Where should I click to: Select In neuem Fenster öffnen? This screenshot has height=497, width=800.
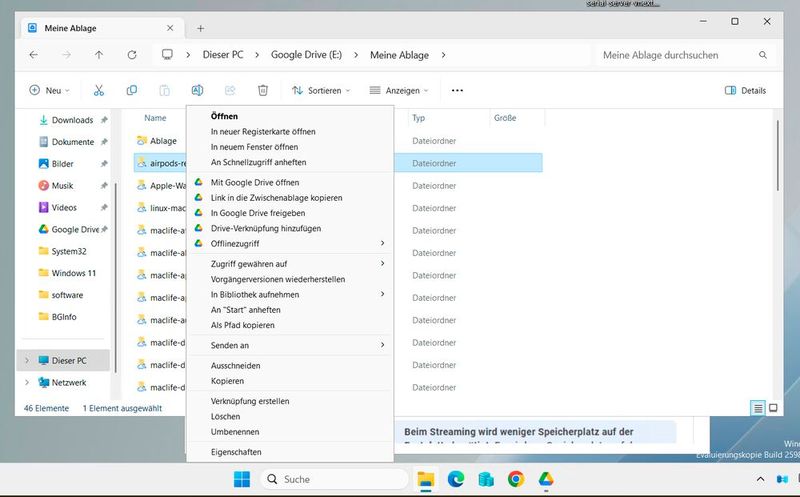(x=290, y=147)
